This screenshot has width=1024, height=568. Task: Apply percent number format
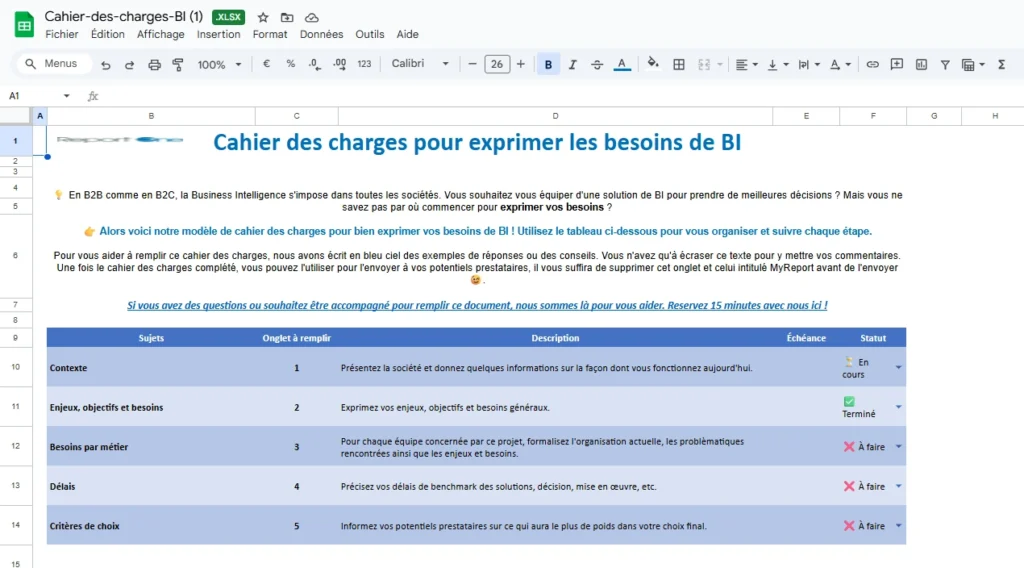click(291, 64)
